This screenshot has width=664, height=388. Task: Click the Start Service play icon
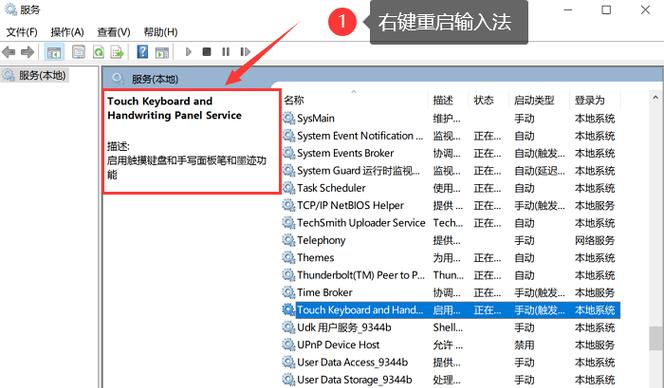[188, 52]
